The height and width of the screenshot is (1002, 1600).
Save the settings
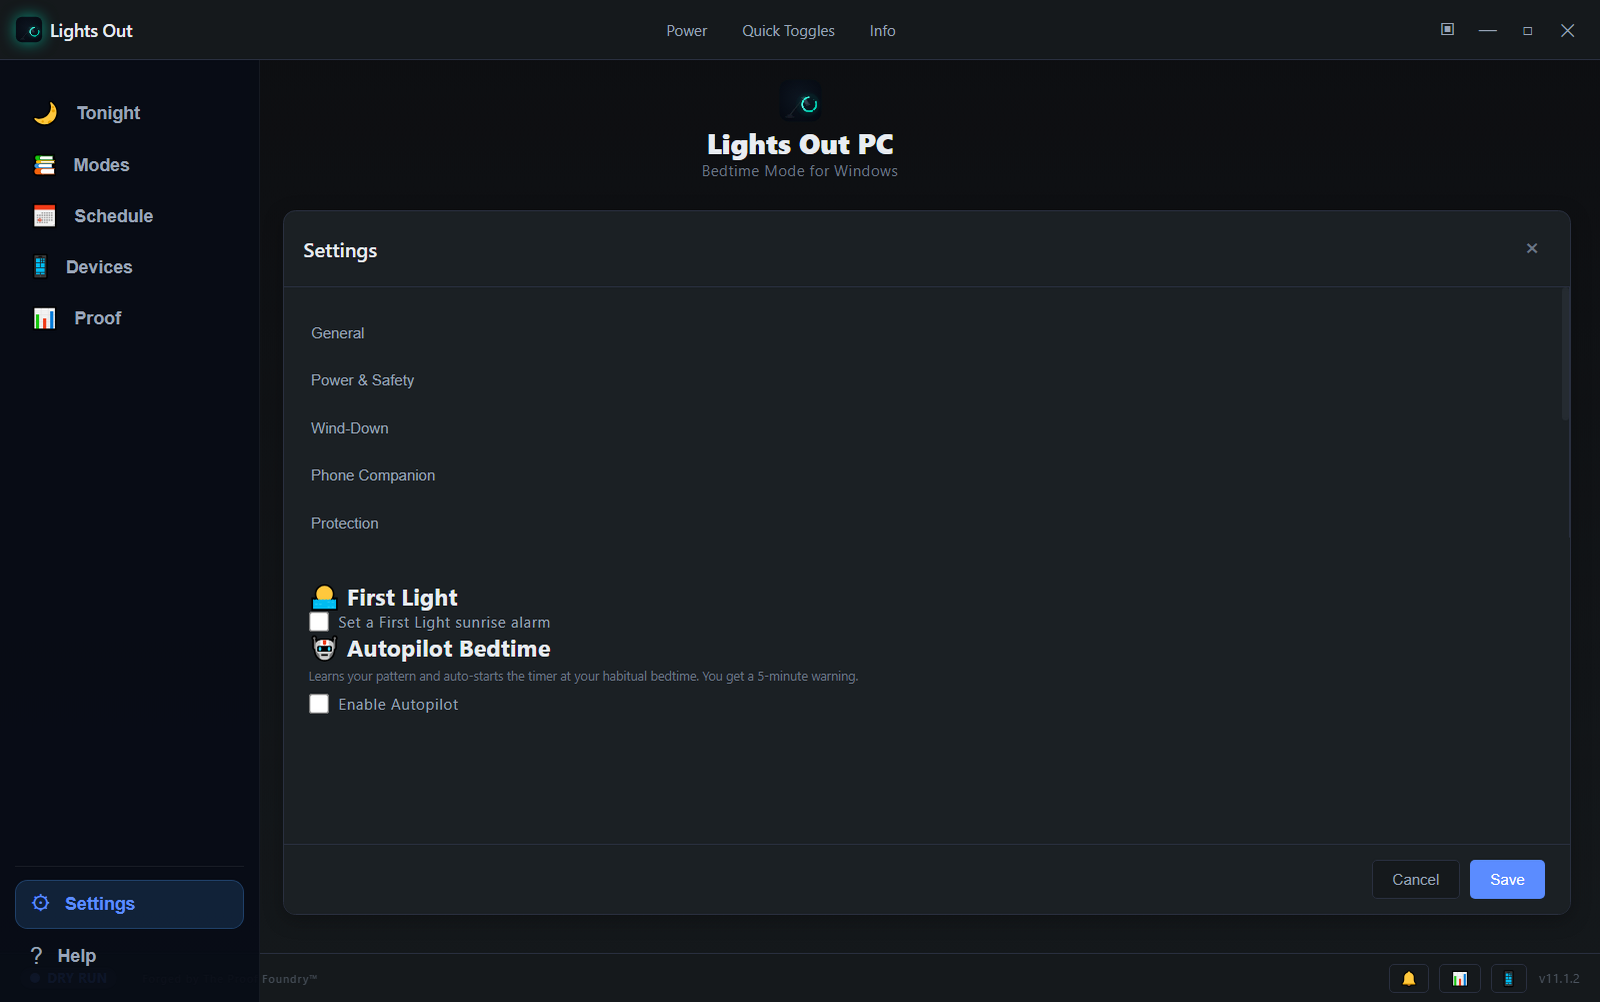tap(1507, 880)
